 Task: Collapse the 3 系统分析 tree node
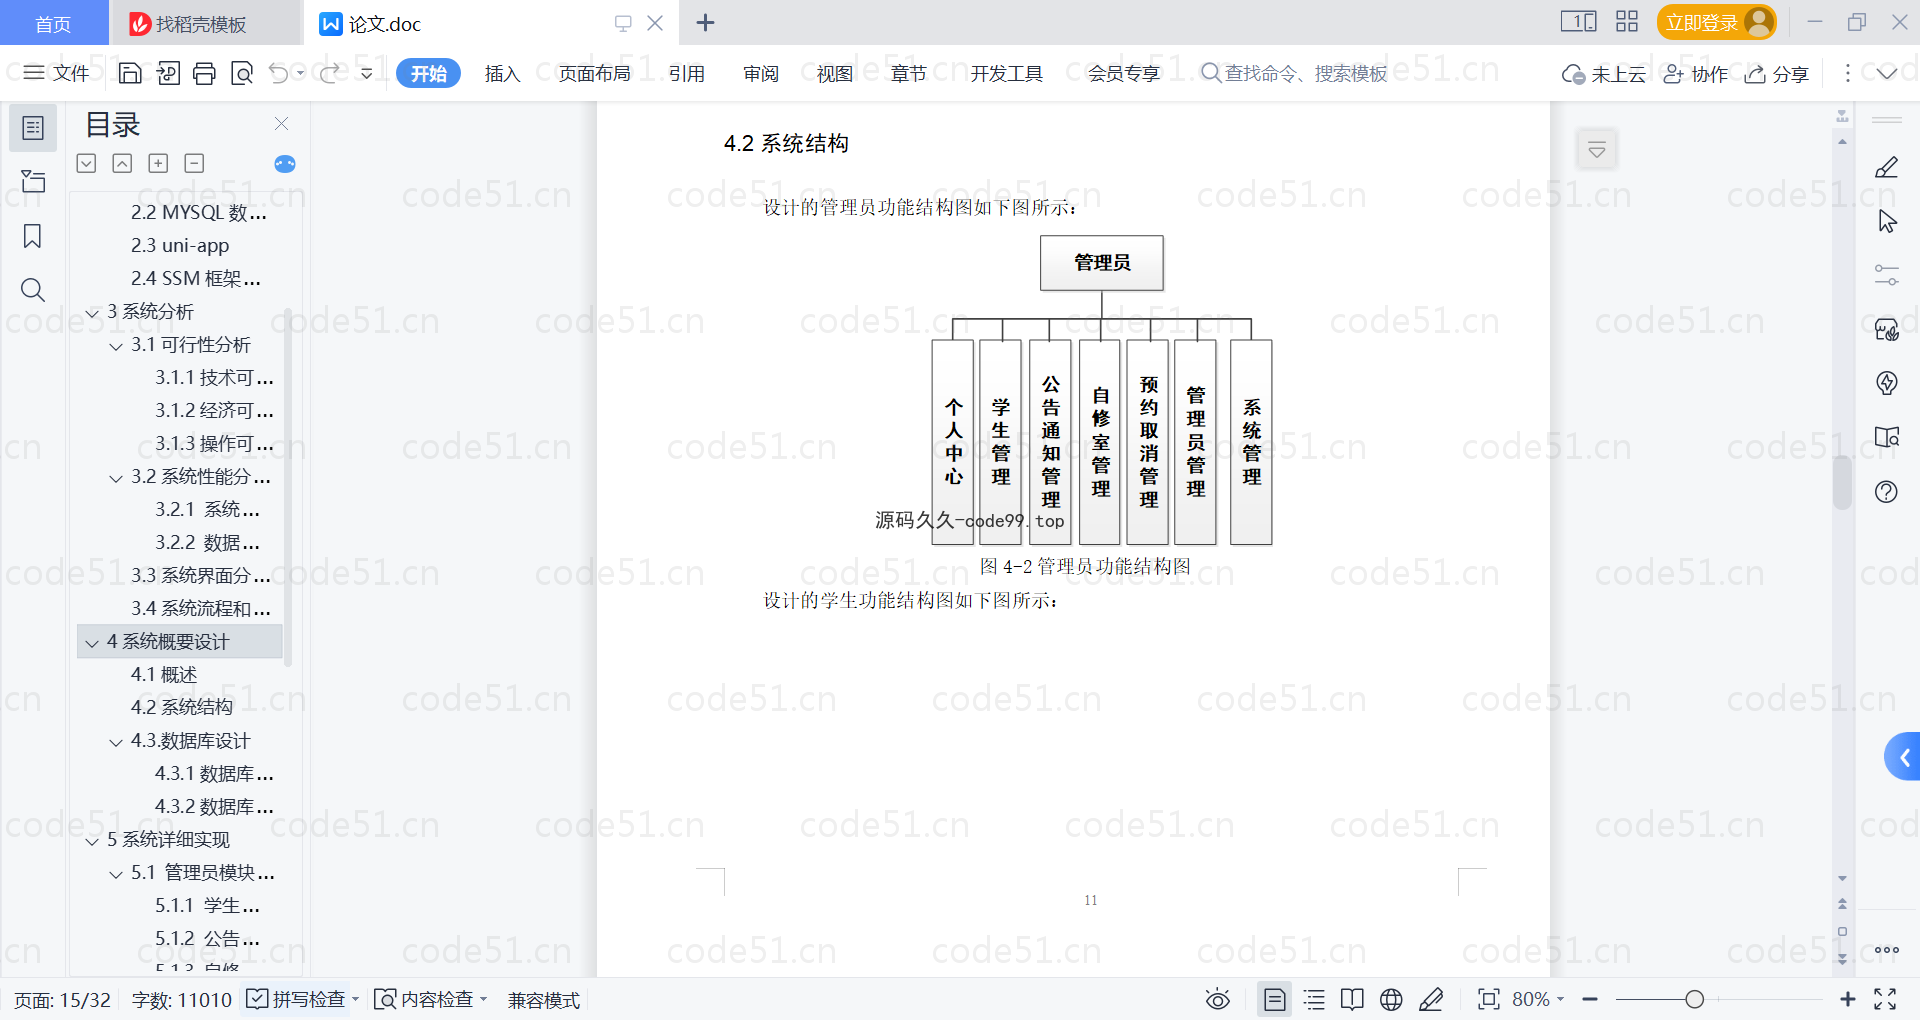coord(92,313)
